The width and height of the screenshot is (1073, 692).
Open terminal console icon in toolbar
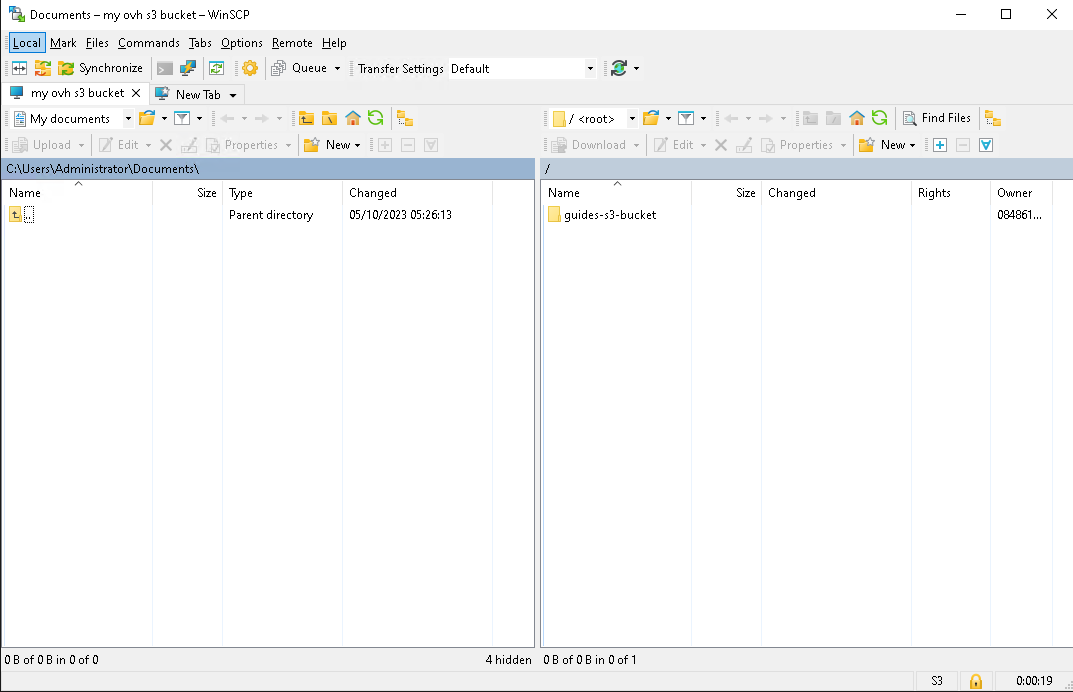pos(165,68)
